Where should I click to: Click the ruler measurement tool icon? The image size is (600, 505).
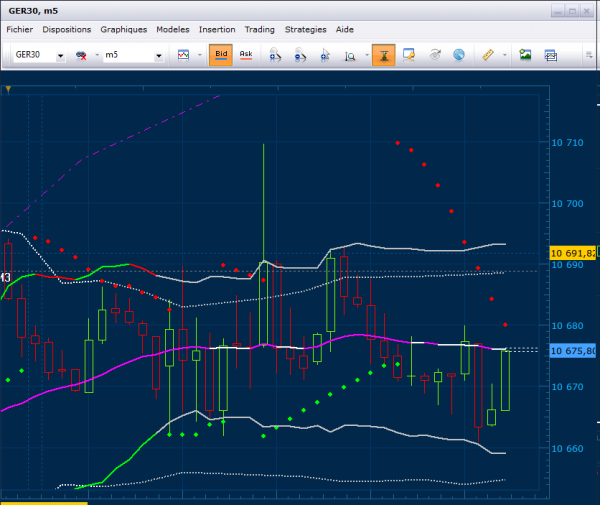(488, 55)
